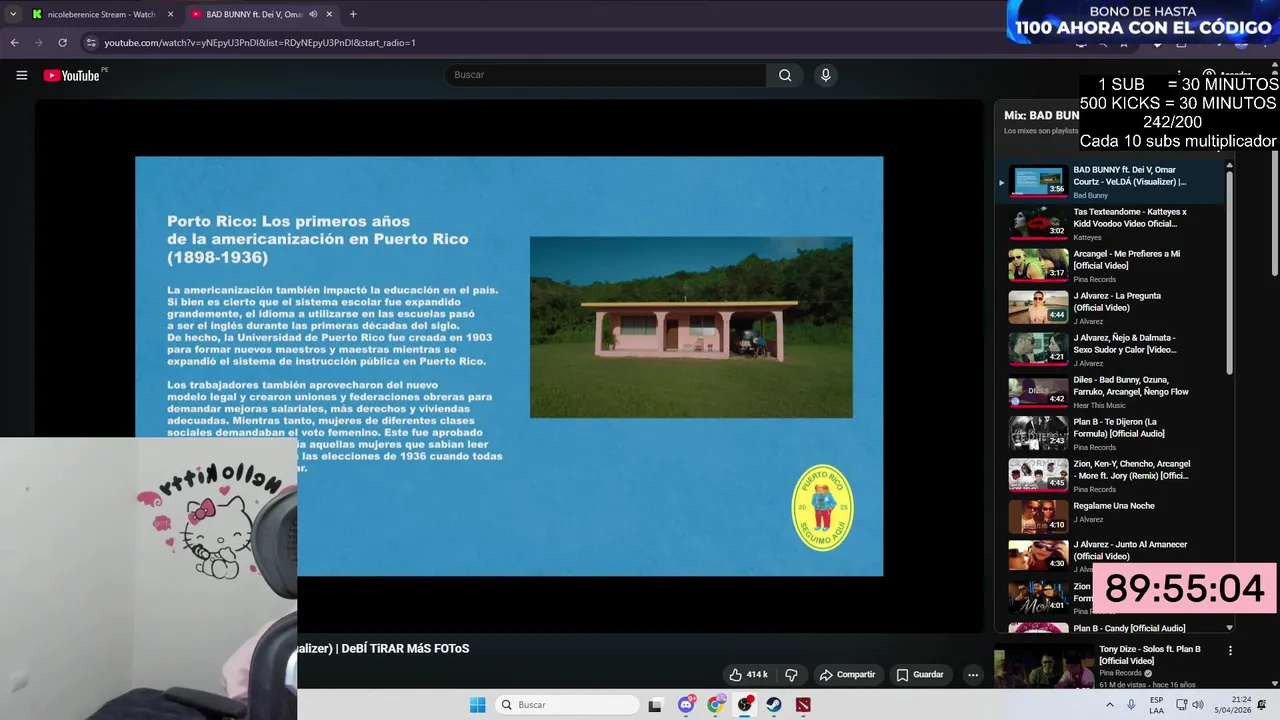Click Pina Records channel under Tony Dize

tap(1121, 673)
